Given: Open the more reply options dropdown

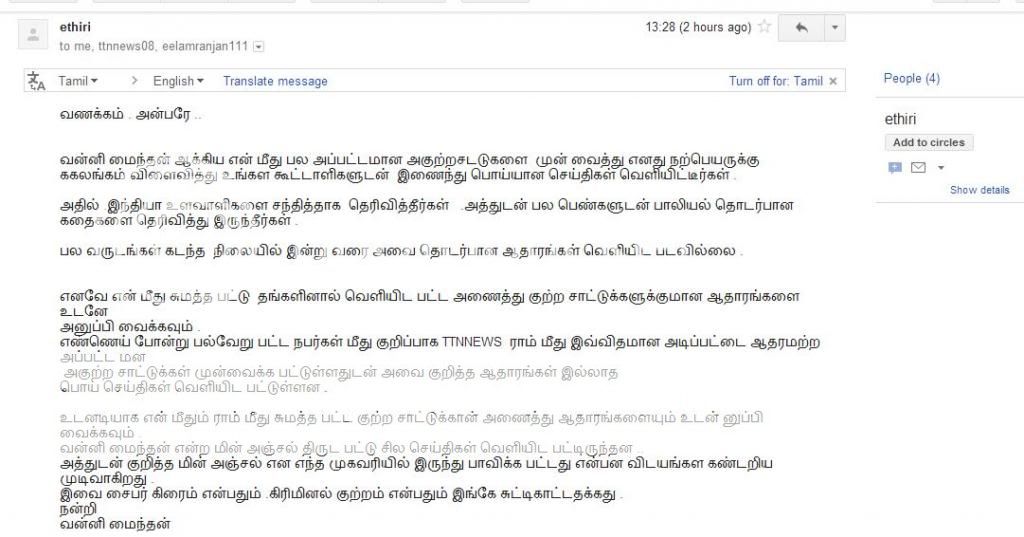Looking at the screenshot, I should tap(835, 28).
